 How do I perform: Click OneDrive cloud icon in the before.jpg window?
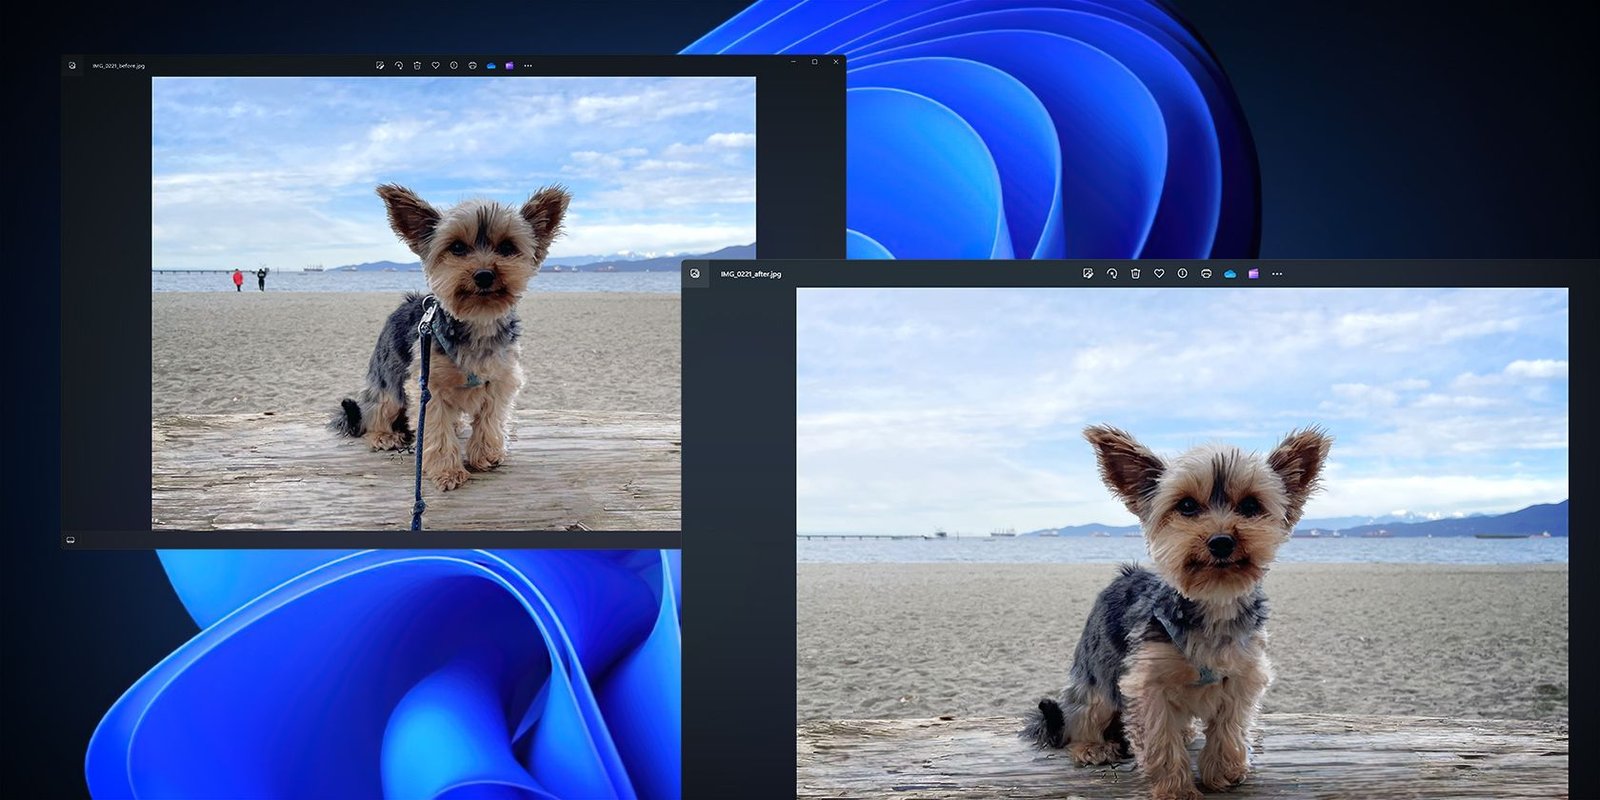[491, 66]
